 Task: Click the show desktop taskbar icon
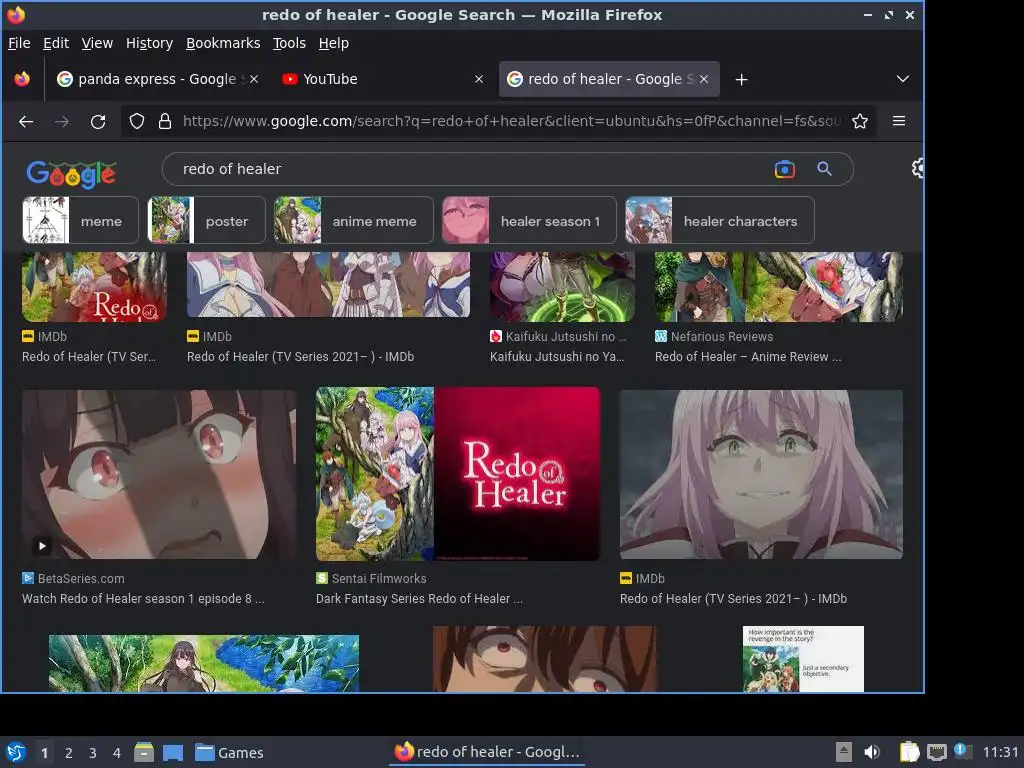click(x=173, y=752)
